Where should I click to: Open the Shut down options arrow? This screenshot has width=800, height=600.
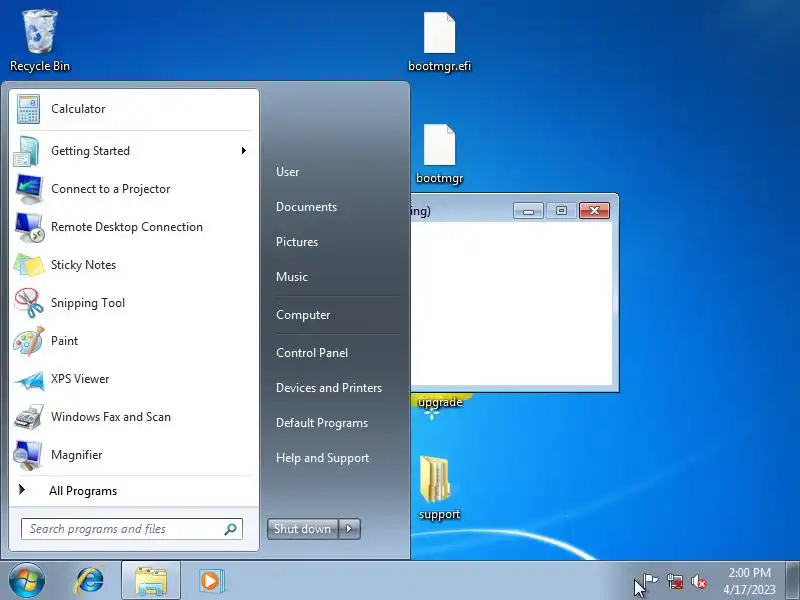pyautogui.click(x=349, y=529)
